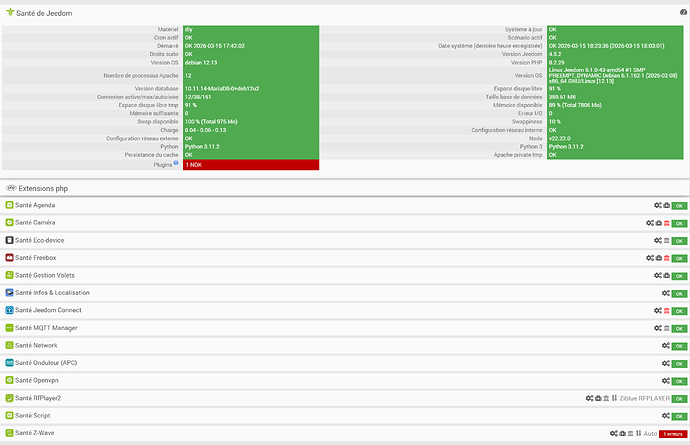Click the 'Auto' port label on Z-Wave row
This screenshot has width=690, height=445.
coord(650,434)
